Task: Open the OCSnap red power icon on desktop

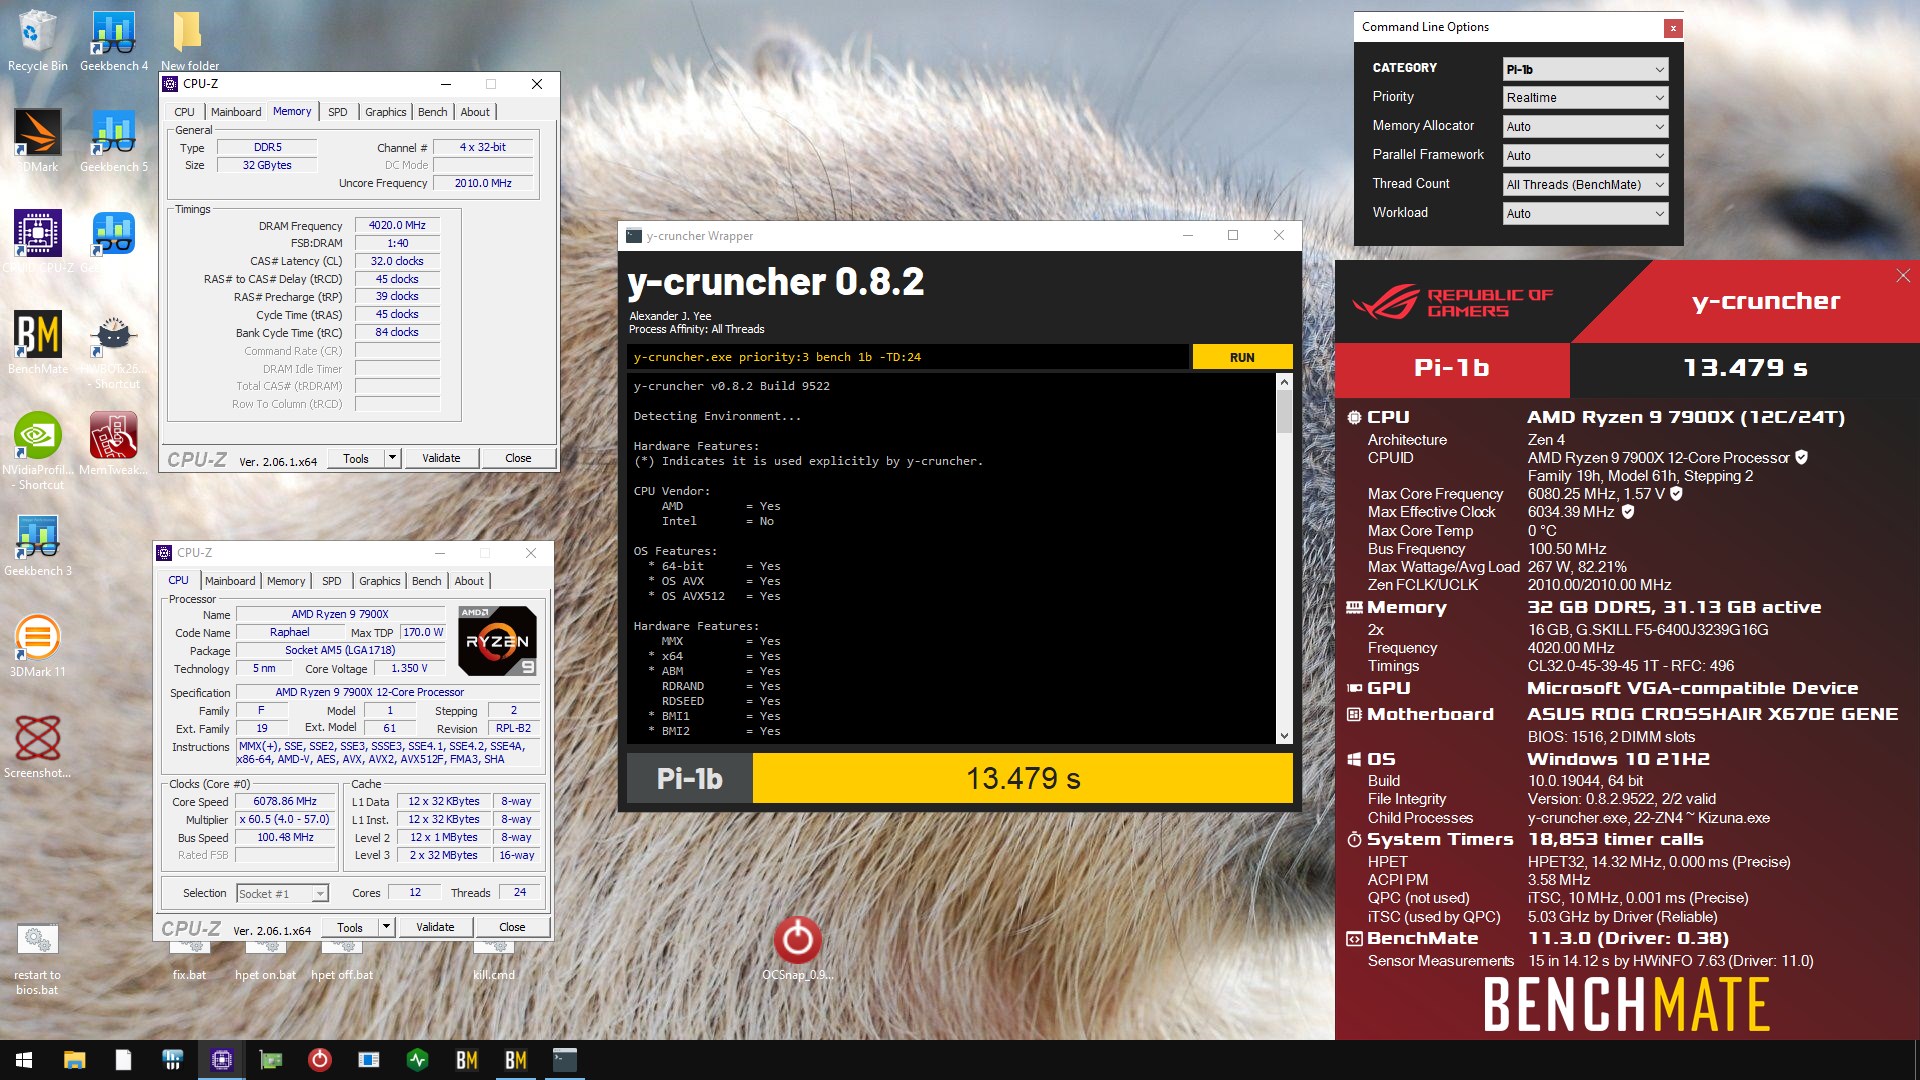Action: pos(797,947)
